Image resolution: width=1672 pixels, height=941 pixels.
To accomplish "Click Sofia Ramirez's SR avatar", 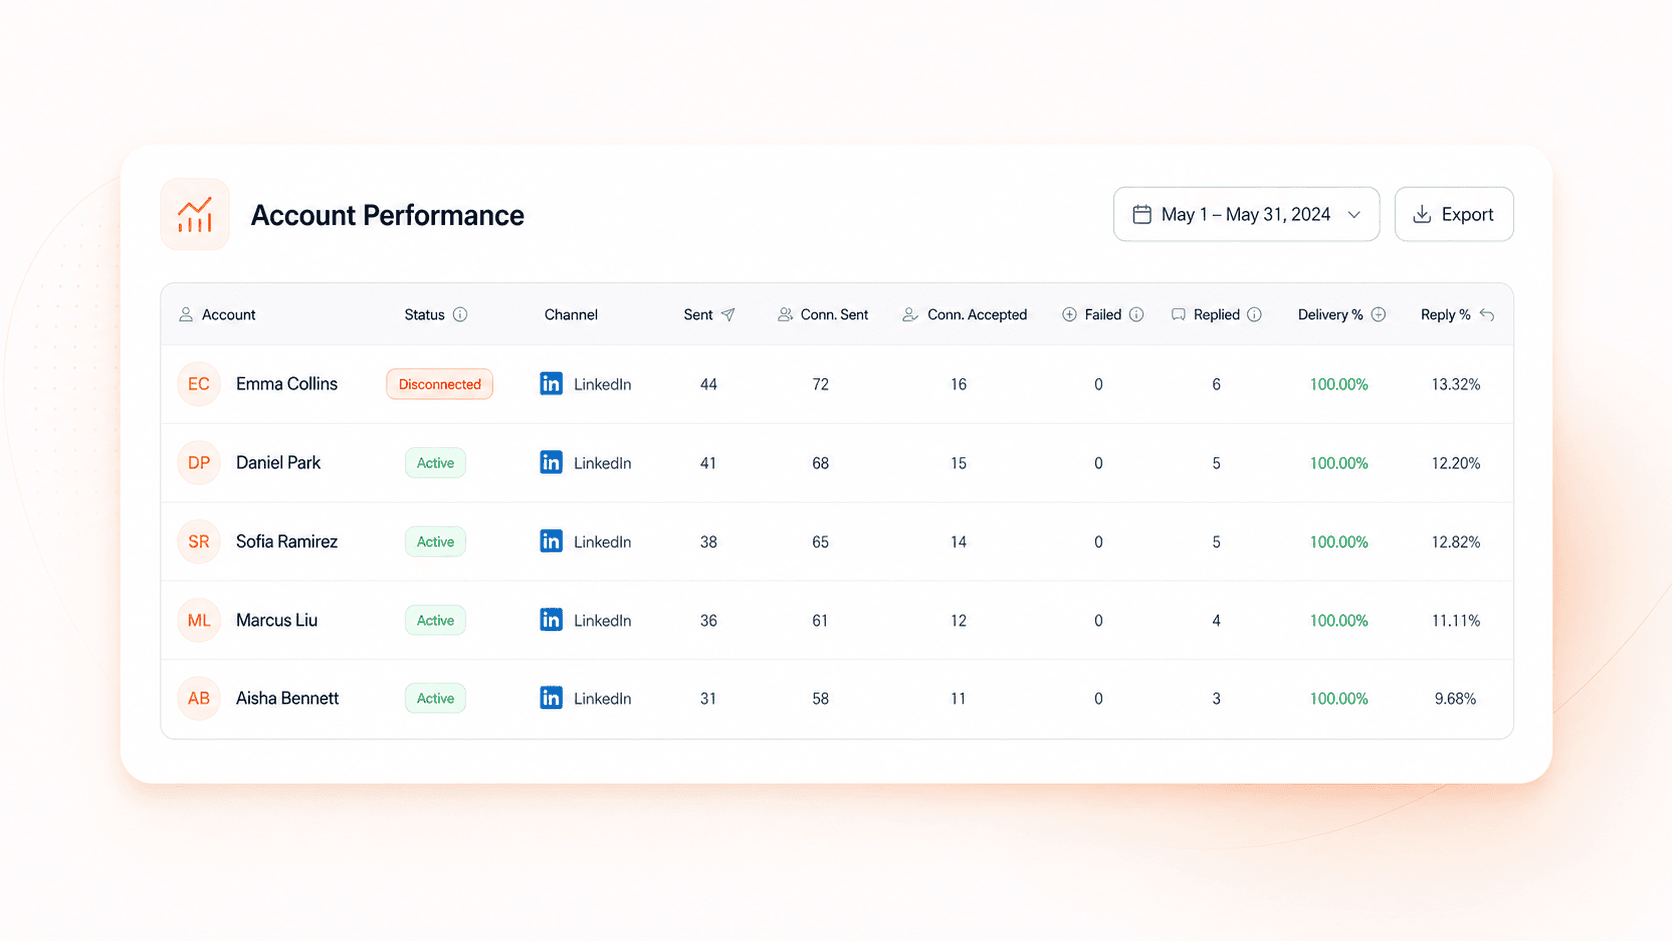I will click(x=199, y=541).
